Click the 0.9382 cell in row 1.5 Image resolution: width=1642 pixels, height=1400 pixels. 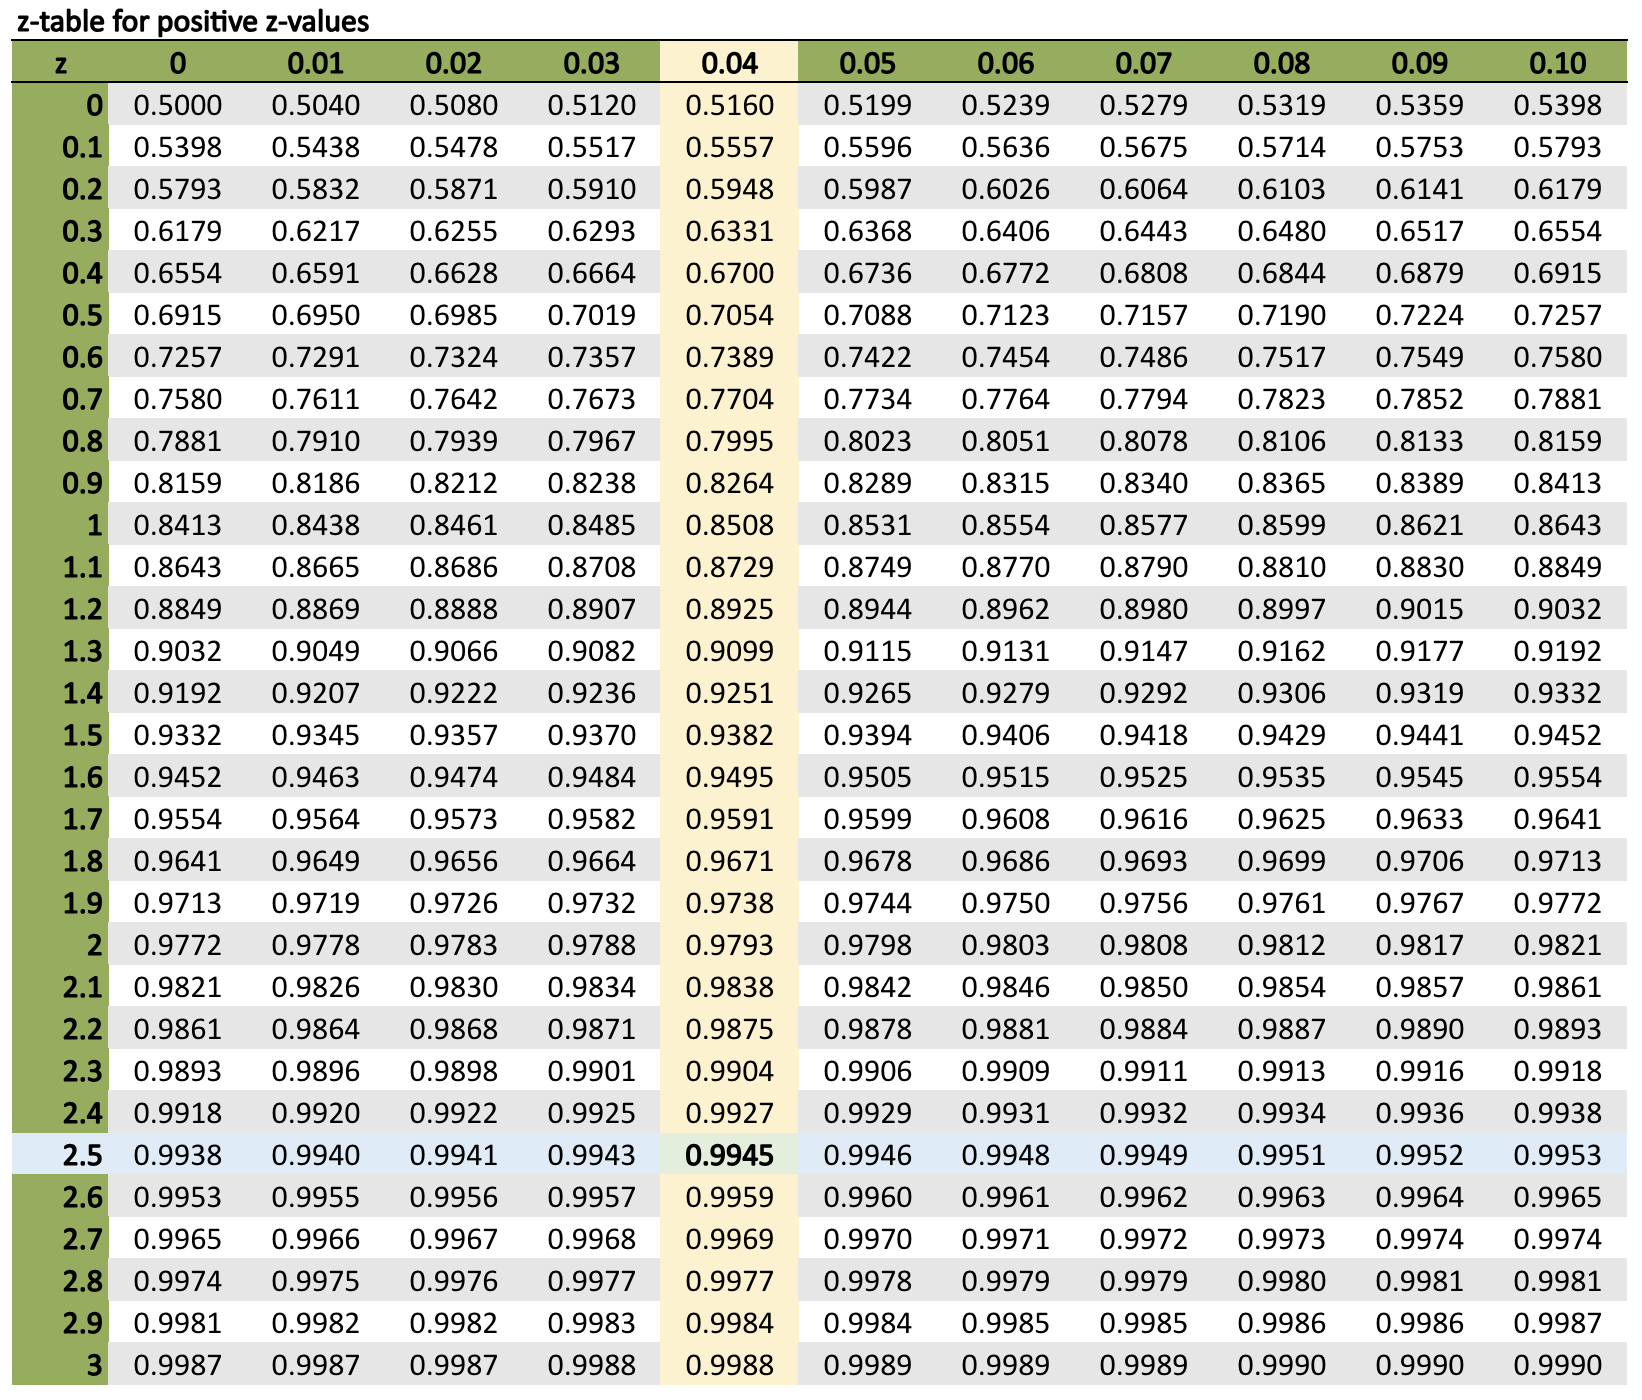(729, 735)
